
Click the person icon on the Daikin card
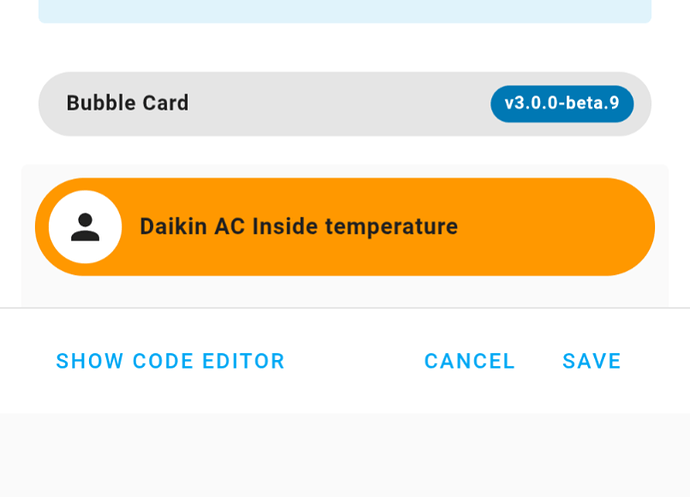pyautogui.click(x=85, y=227)
